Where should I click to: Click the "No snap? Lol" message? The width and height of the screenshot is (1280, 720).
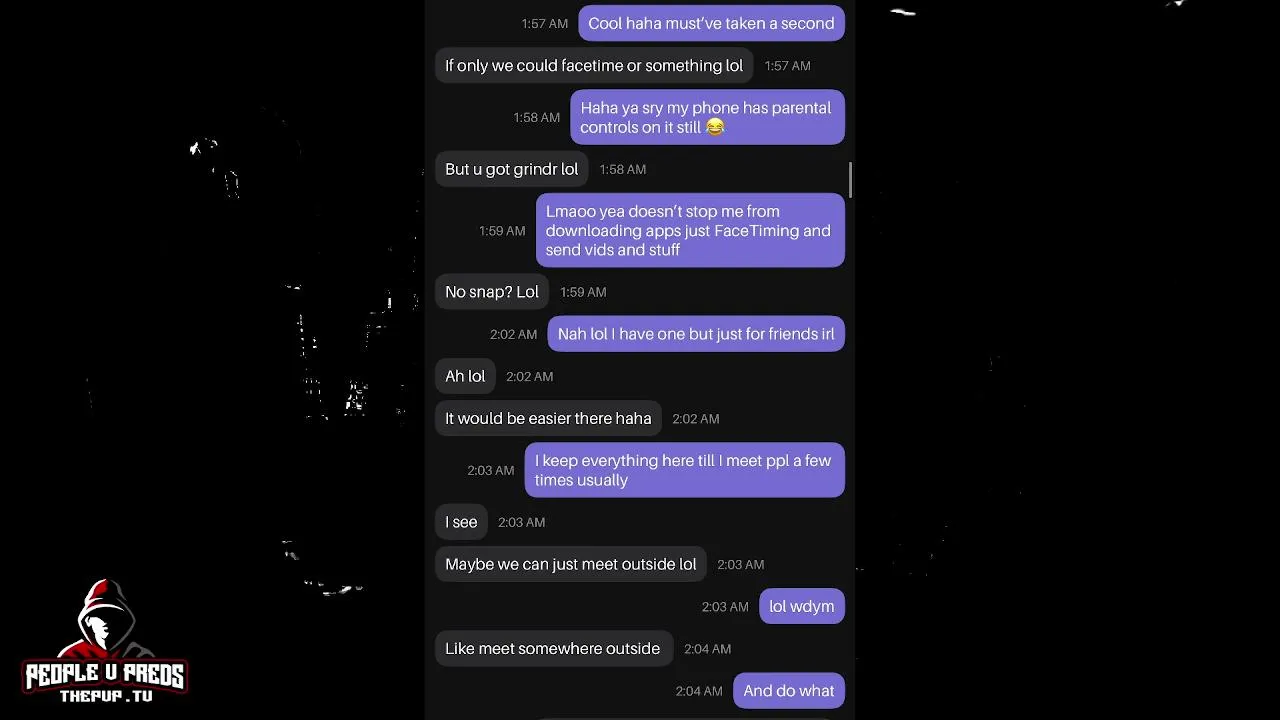[491, 292]
